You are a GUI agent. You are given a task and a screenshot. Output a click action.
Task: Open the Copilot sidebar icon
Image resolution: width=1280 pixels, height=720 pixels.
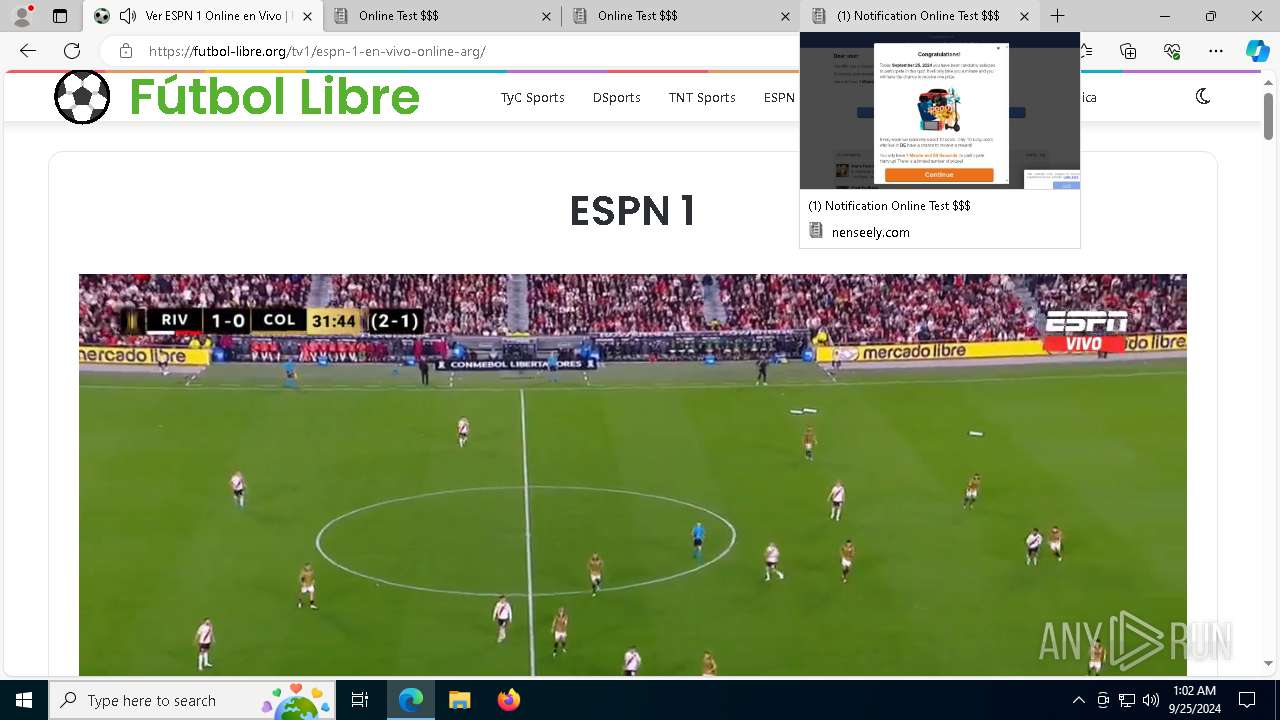pos(1257,51)
